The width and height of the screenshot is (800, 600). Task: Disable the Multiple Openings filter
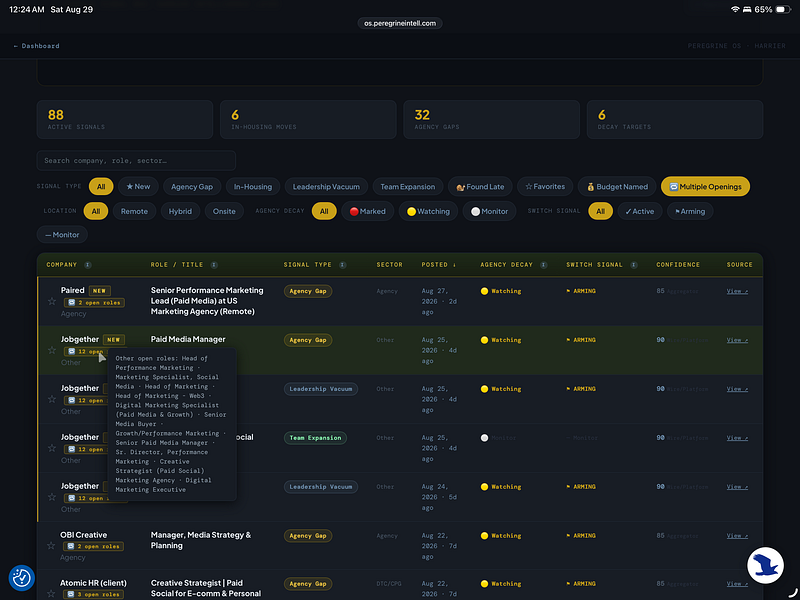(x=705, y=187)
